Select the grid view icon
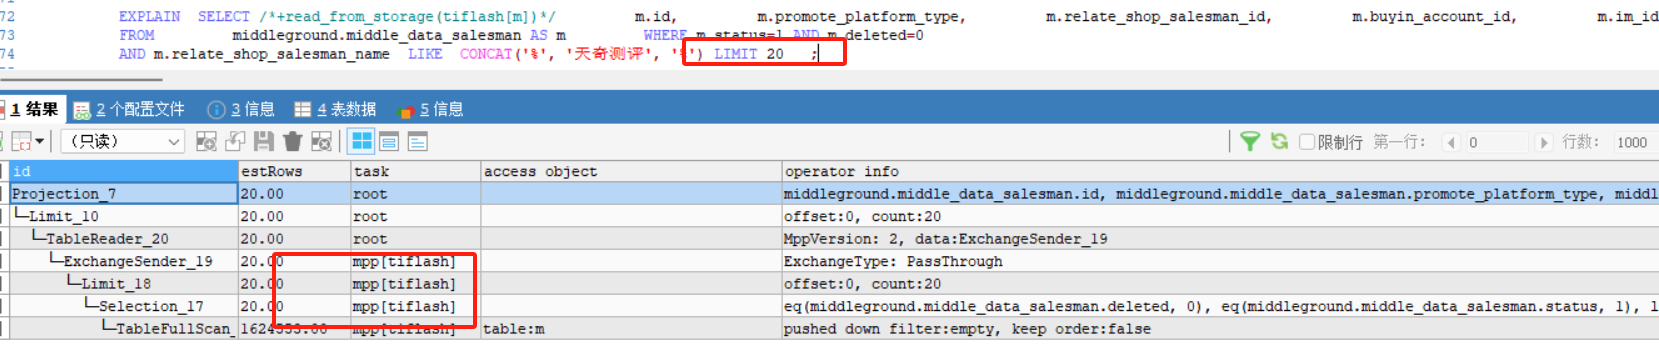Screen dimensions: 1659x360 [x=362, y=142]
